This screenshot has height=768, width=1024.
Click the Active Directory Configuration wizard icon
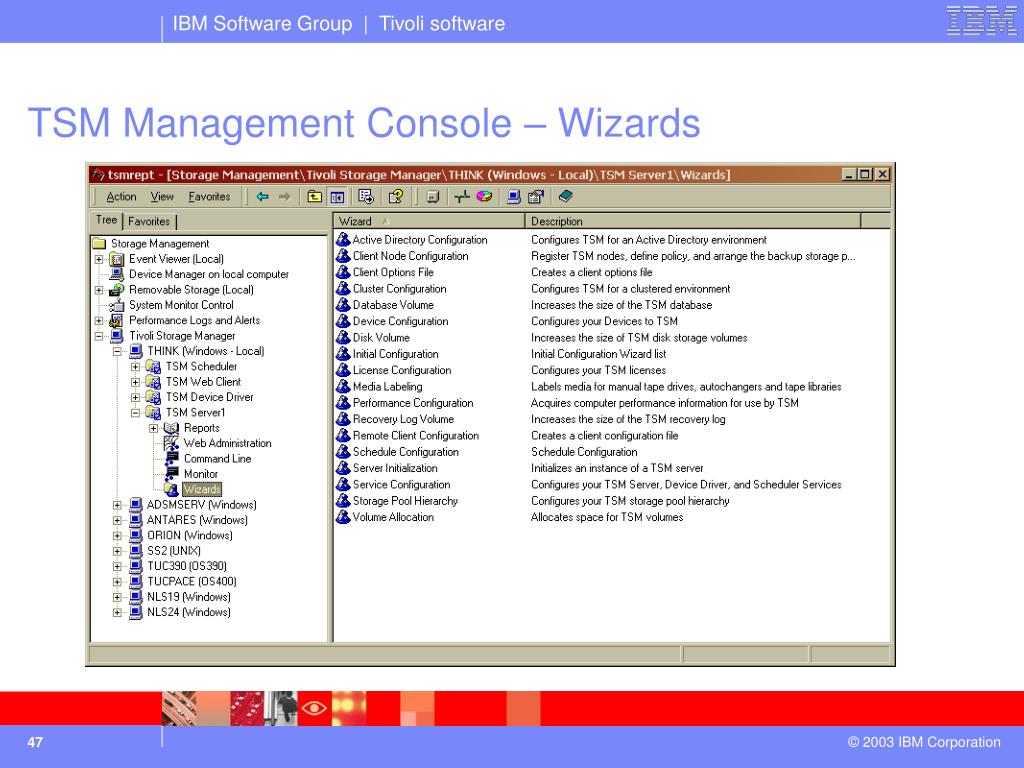coord(343,240)
